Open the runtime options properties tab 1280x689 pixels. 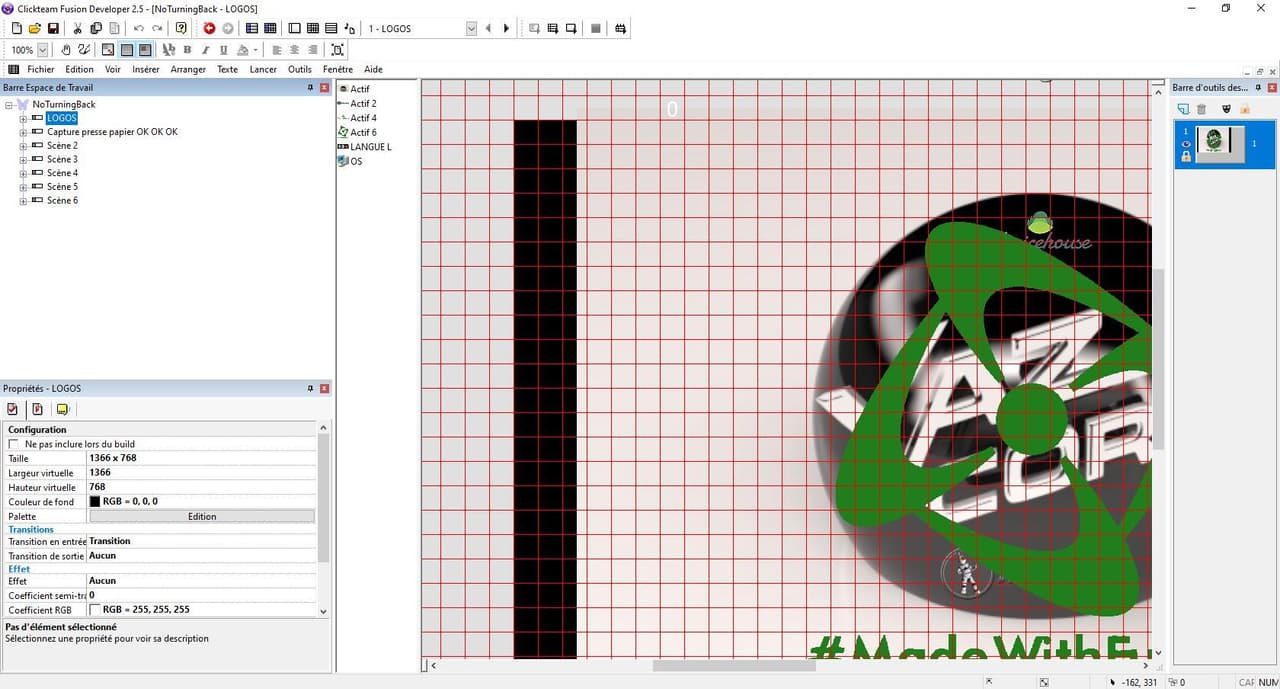(37, 409)
